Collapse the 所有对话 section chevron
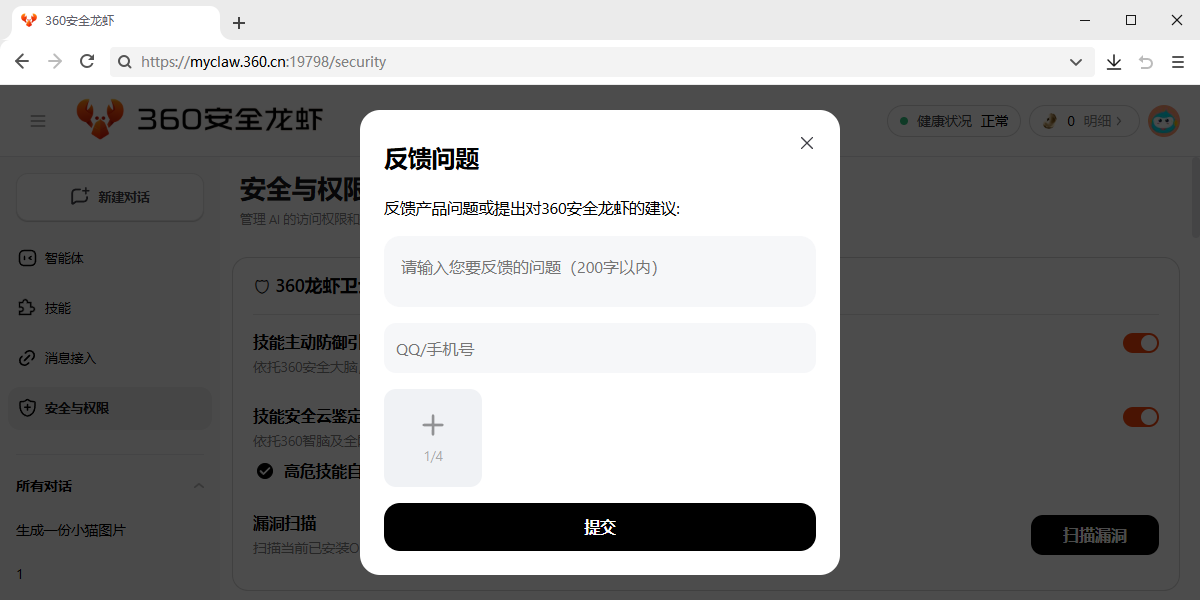Screen dimensions: 1200x600 coord(198,486)
